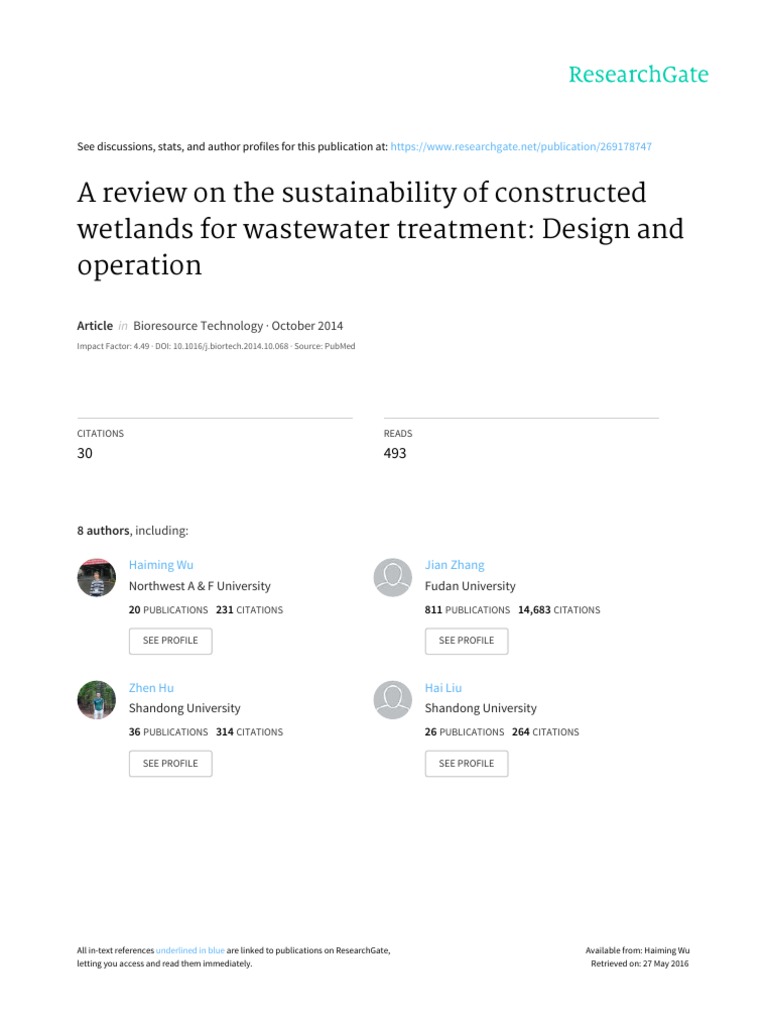Click Jian Zhang's avatar placeholder icon
Image resolution: width=768 pixels, height=1024 pixels.
pos(393,578)
